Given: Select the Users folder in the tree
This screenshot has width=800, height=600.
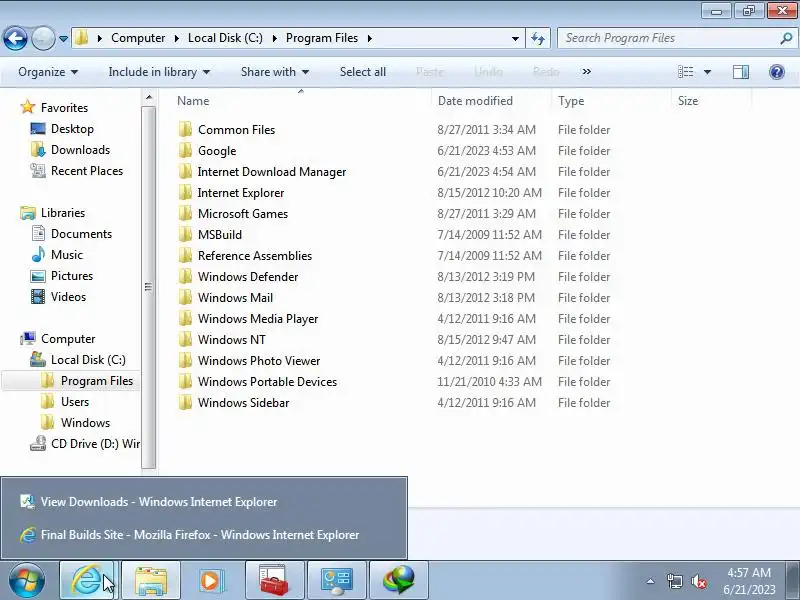Looking at the screenshot, I should click(x=65, y=401).
